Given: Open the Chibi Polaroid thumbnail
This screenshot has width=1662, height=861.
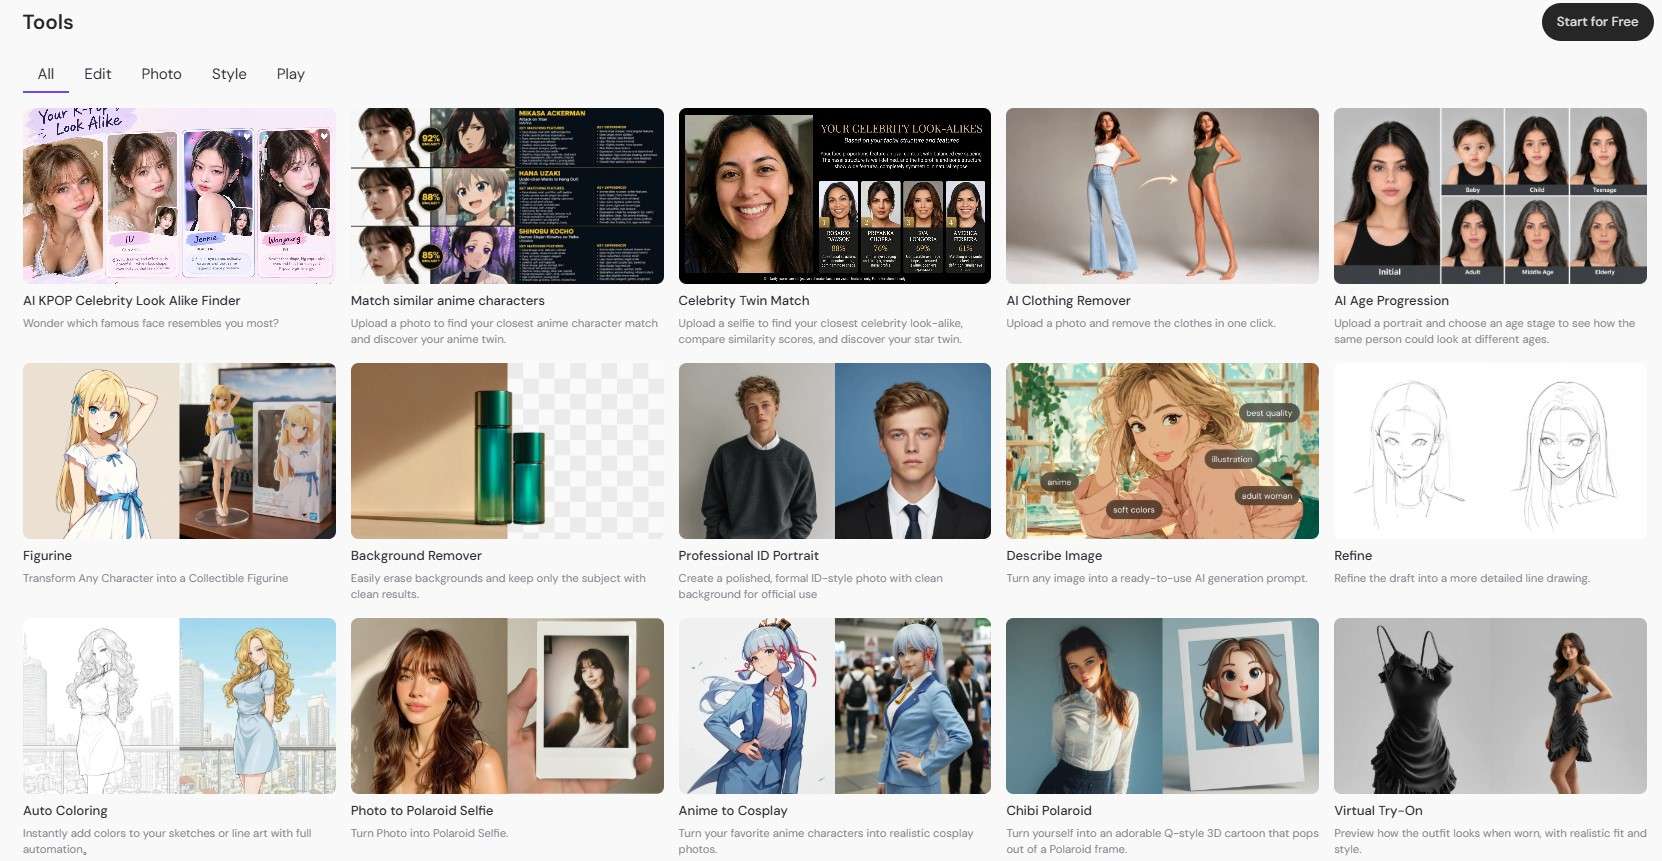Looking at the screenshot, I should click(1162, 706).
